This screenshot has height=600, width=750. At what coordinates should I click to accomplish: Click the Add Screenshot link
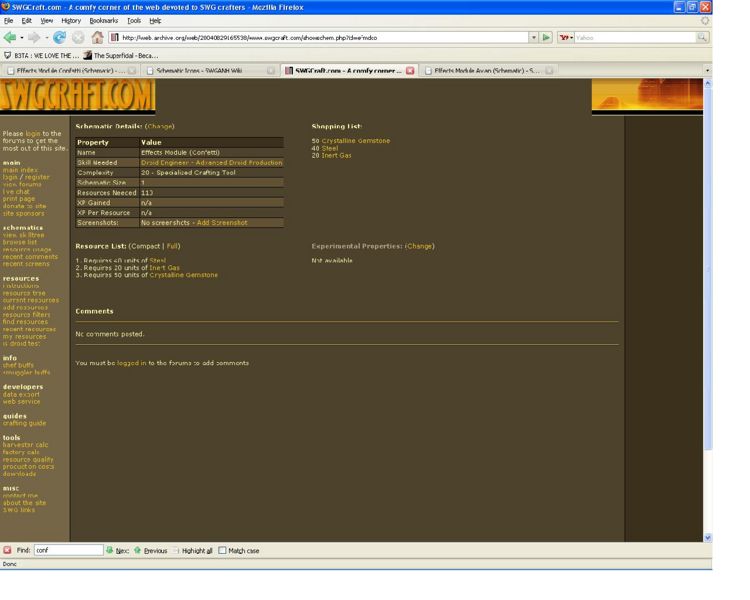coord(222,222)
